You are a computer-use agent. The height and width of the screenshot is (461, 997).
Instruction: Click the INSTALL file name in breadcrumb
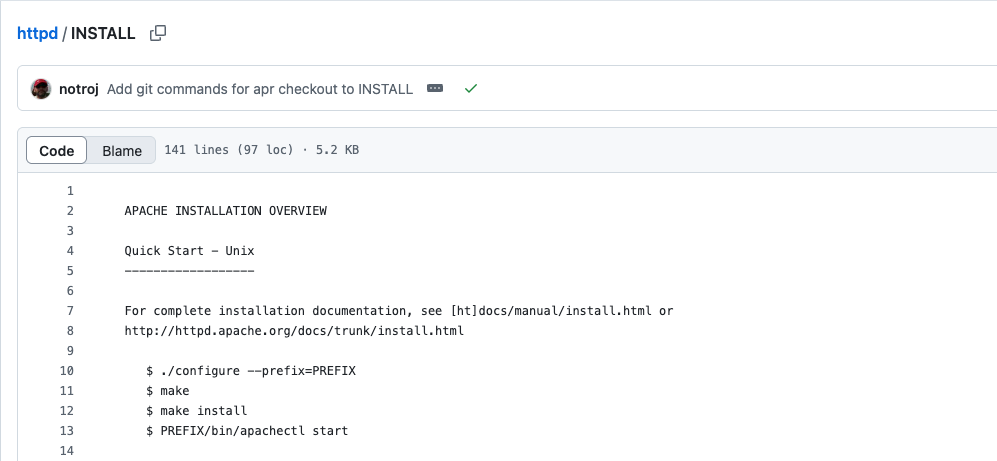[103, 33]
